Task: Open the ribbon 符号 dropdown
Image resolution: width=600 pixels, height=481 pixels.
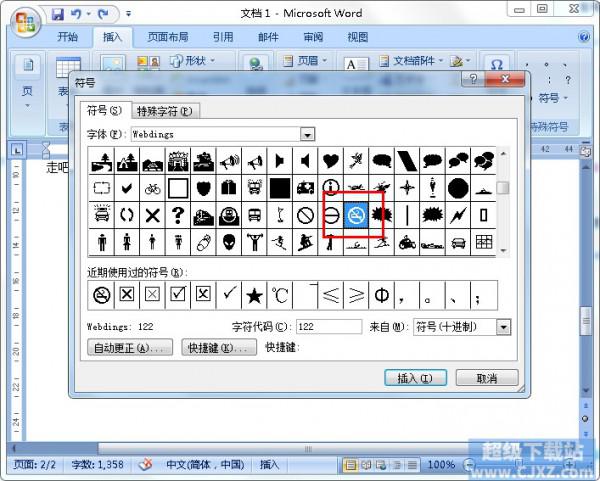Action: (x=553, y=98)
